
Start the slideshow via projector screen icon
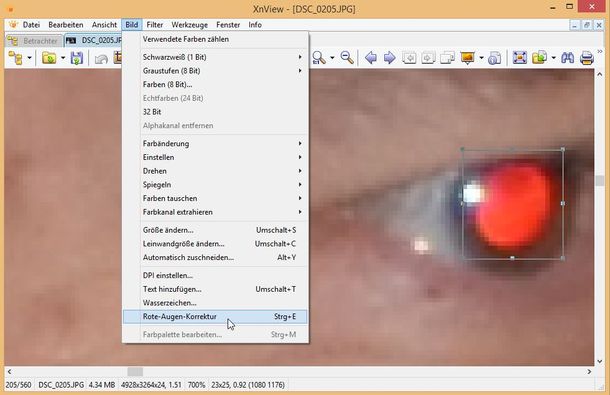point(467,58)
